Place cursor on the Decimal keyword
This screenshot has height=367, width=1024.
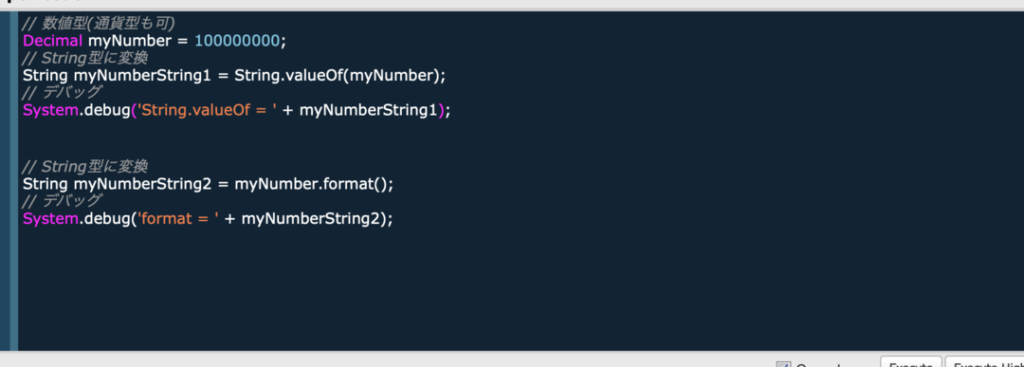point(53,41)
